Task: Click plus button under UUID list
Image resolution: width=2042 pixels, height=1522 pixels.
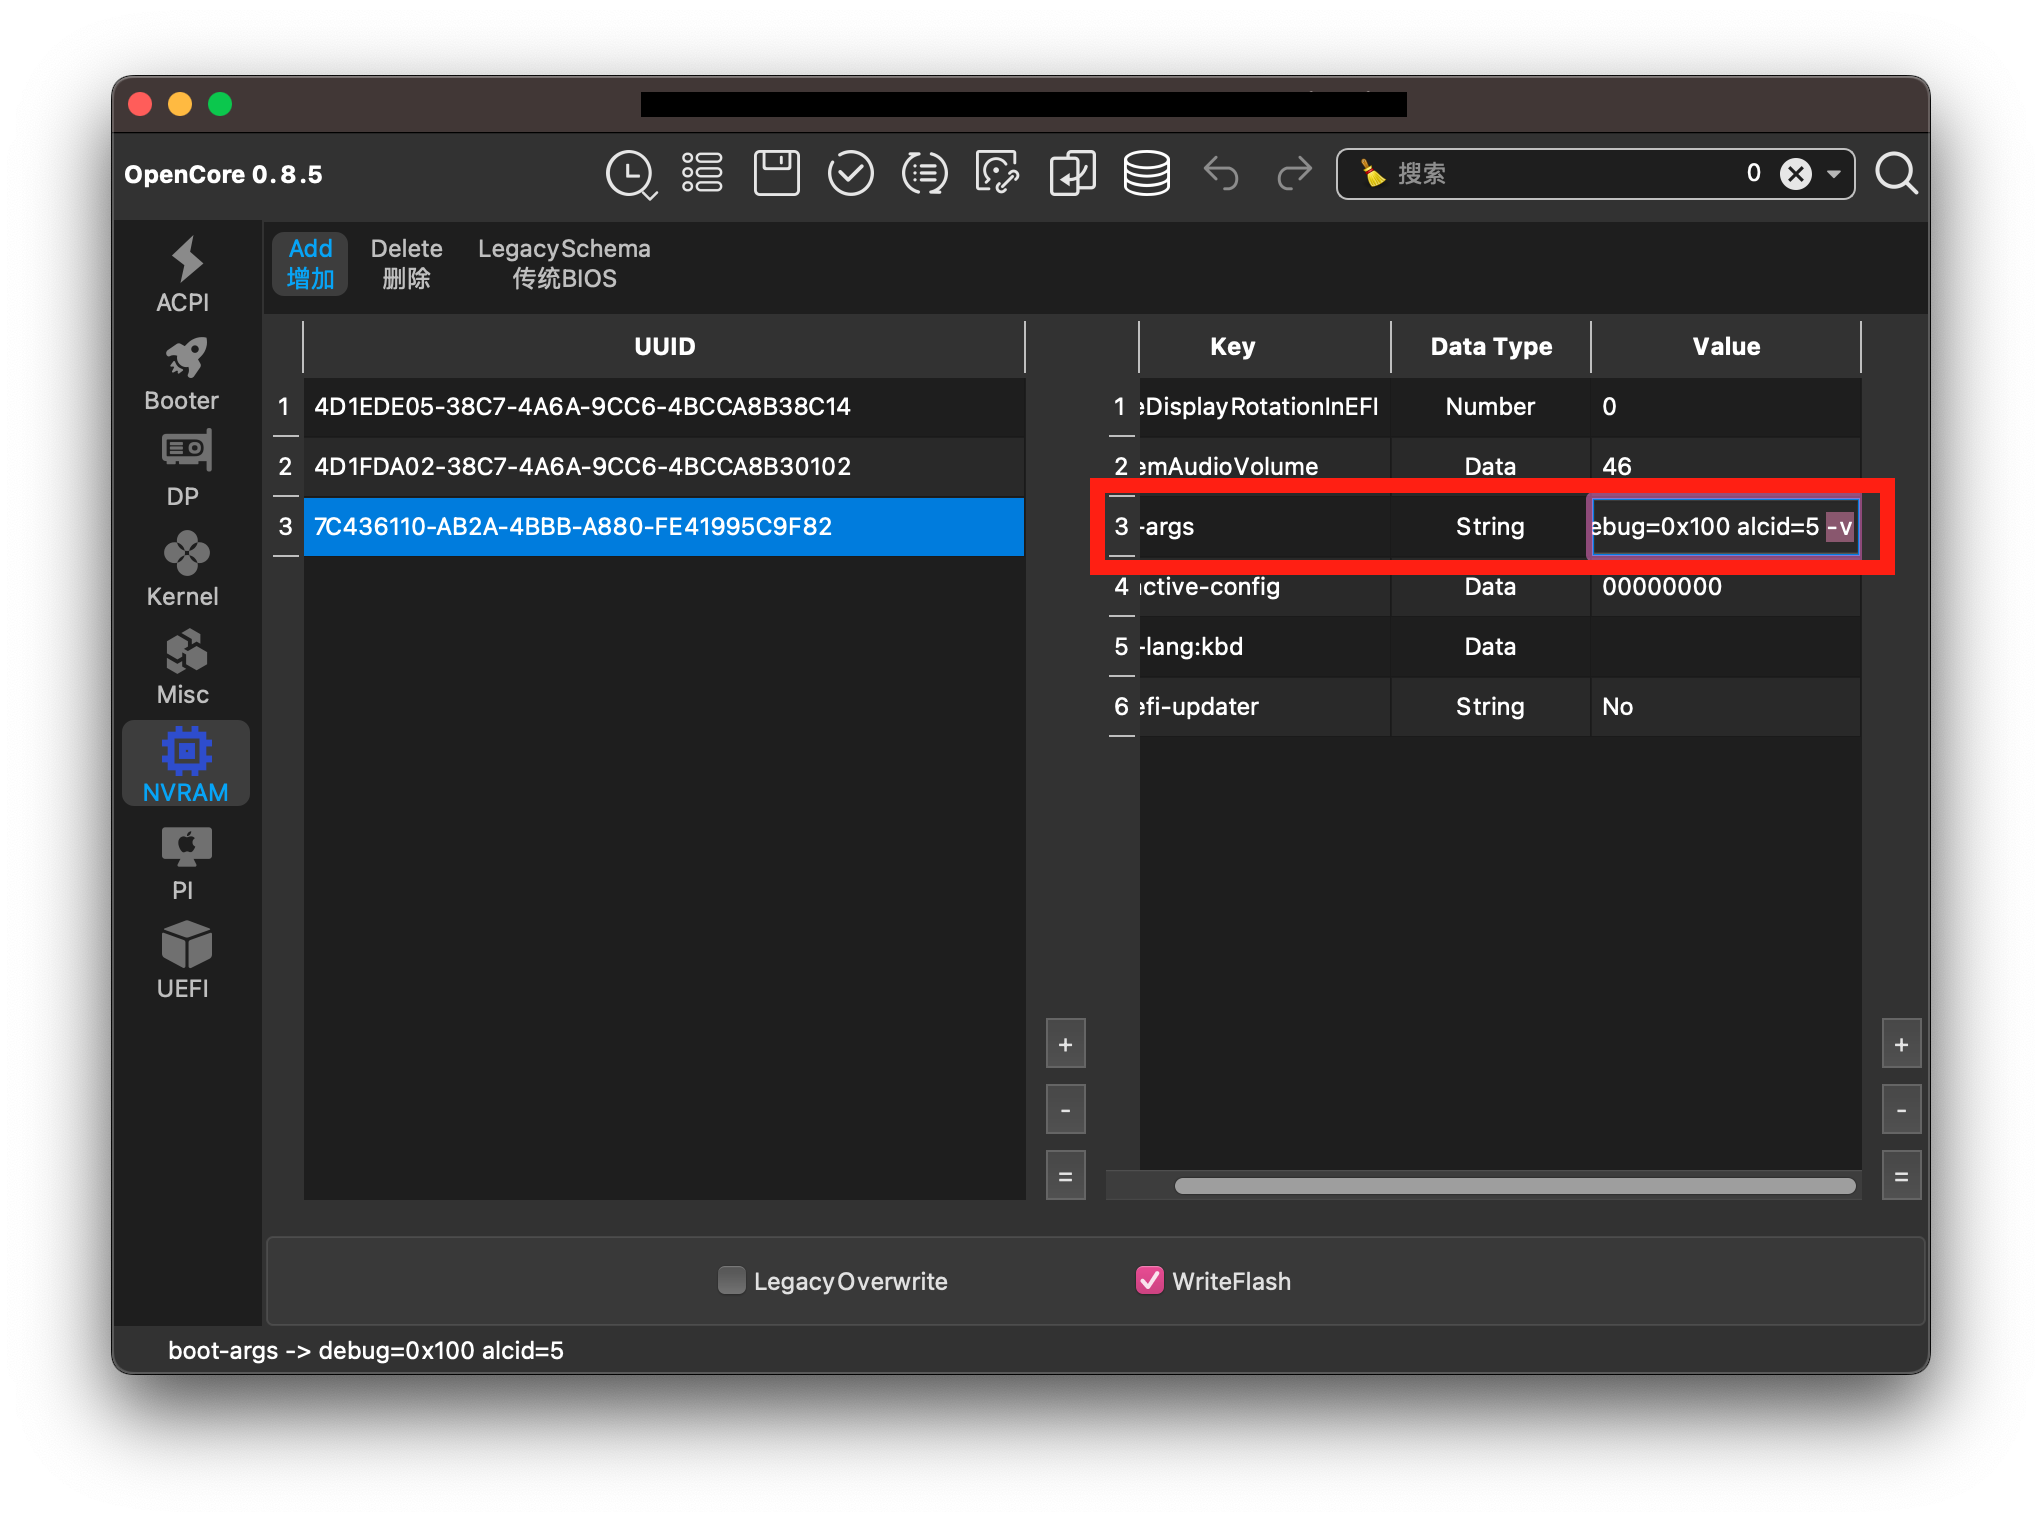Action: coord(1065,1044)
